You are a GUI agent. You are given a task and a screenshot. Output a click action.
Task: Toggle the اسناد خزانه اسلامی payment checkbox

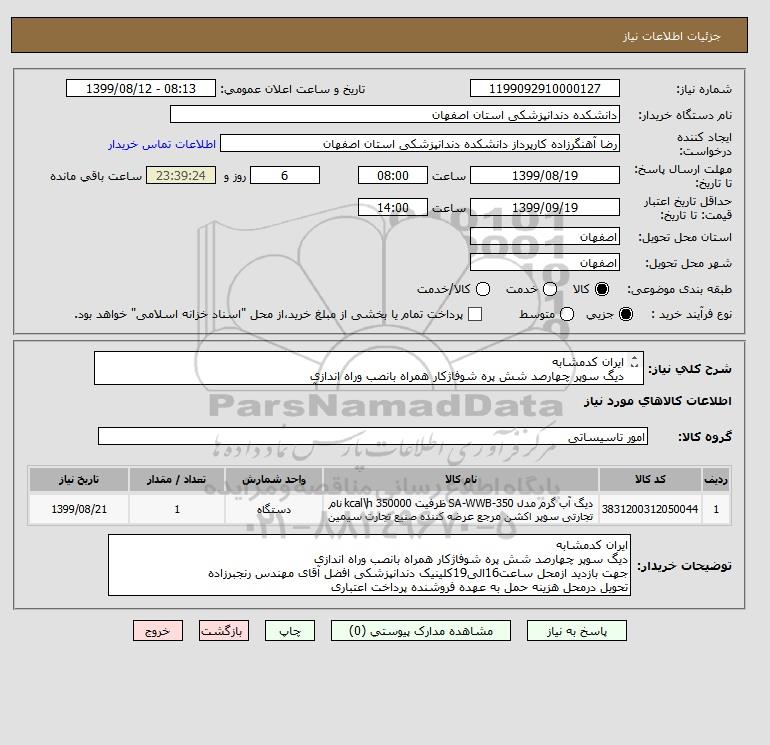(475, 314)
